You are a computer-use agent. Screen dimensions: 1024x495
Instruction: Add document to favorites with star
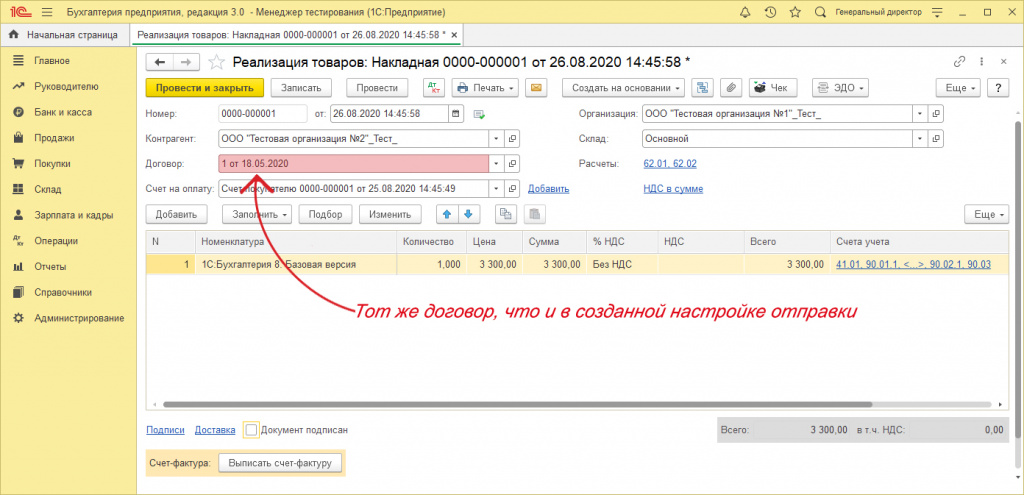(216, 62)
